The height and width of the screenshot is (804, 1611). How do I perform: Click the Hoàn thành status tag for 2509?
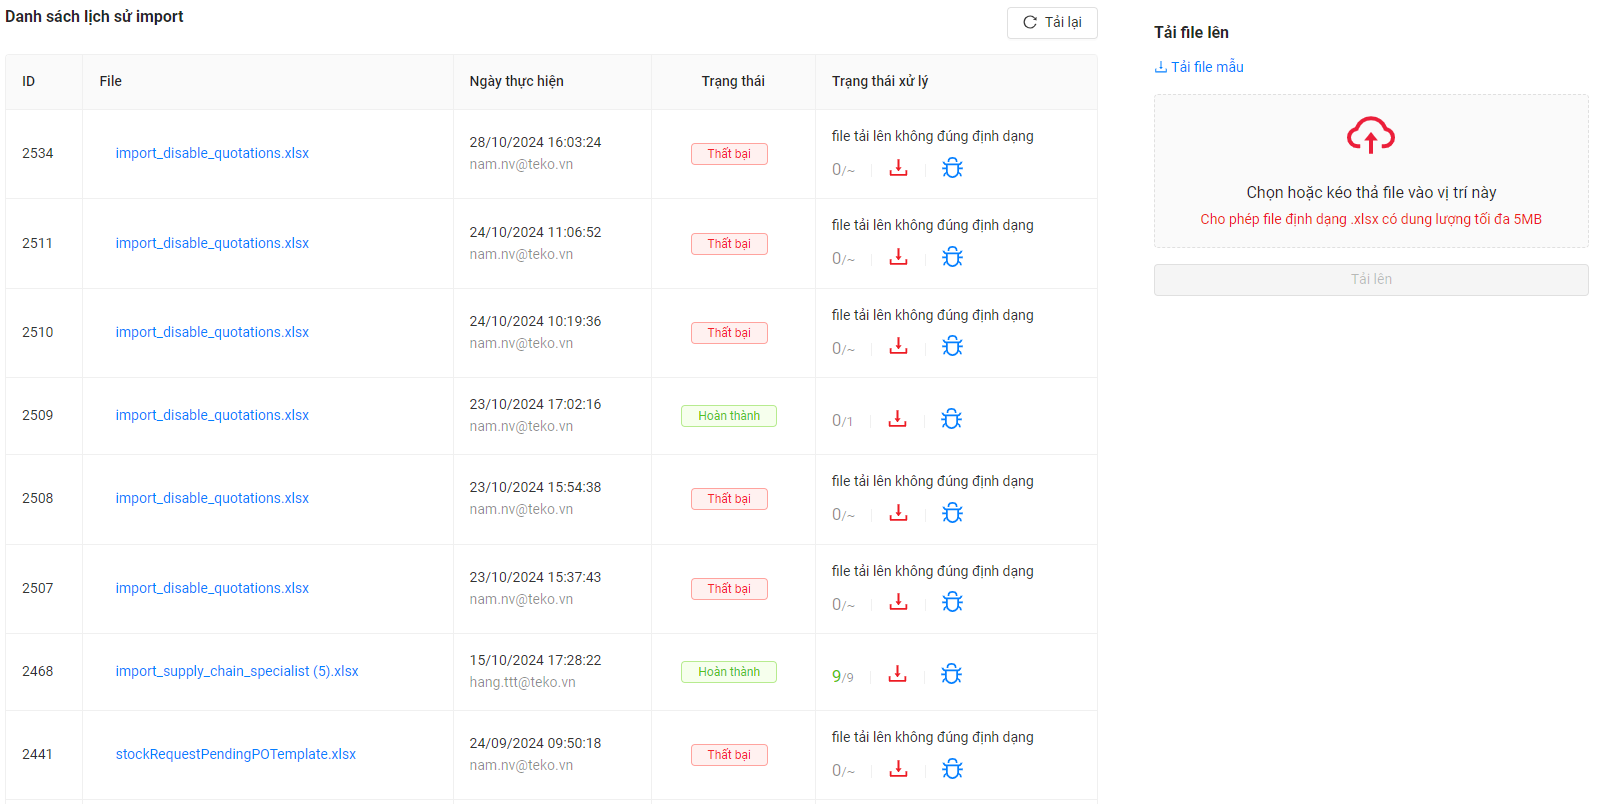pos(729,416)
